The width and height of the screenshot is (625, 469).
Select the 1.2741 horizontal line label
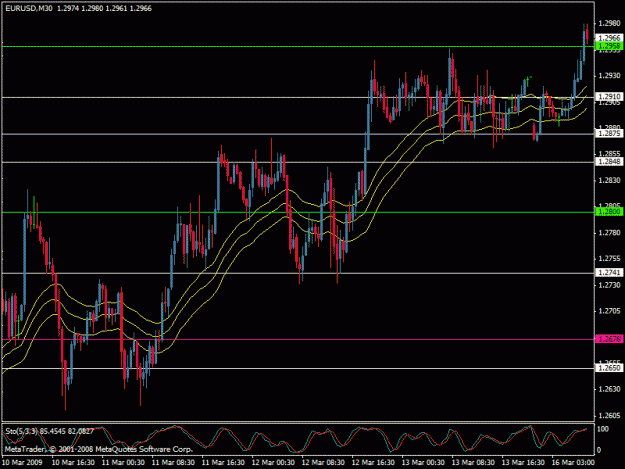tap(609, 273)
